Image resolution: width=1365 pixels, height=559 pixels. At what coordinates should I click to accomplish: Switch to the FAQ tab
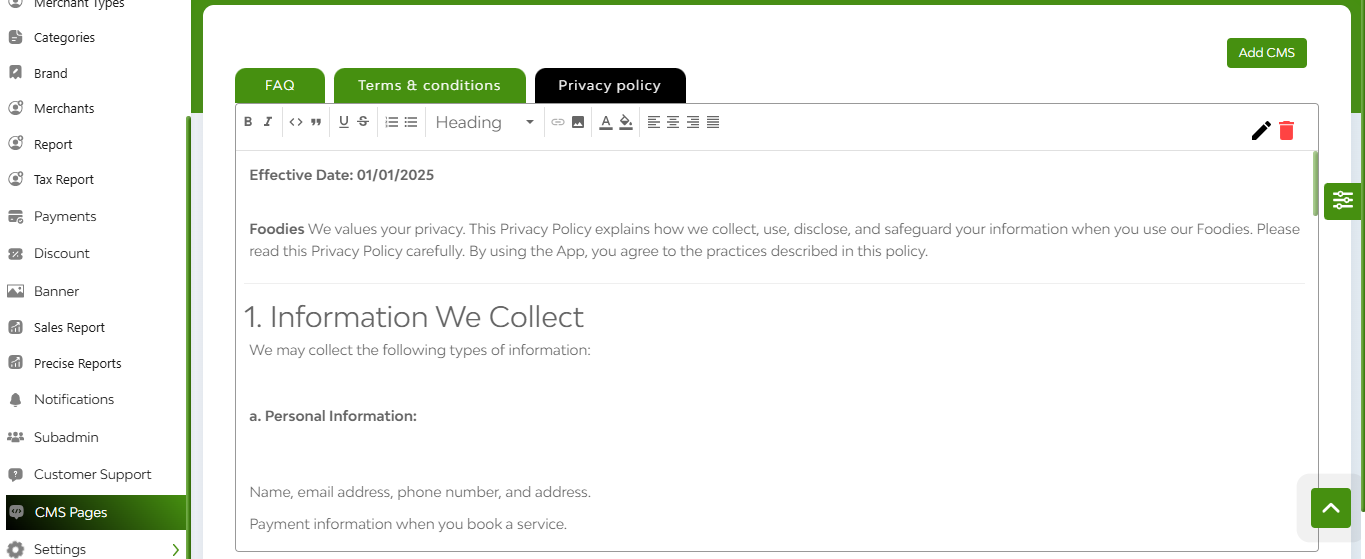click(x=280, y=85)
